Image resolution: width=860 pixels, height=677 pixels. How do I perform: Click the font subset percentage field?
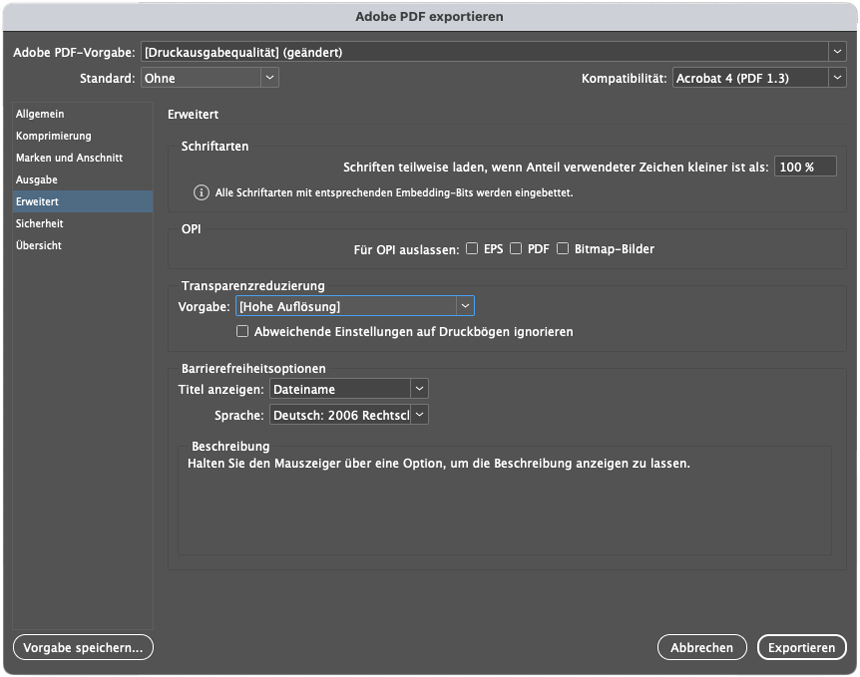tap(805, 167)
